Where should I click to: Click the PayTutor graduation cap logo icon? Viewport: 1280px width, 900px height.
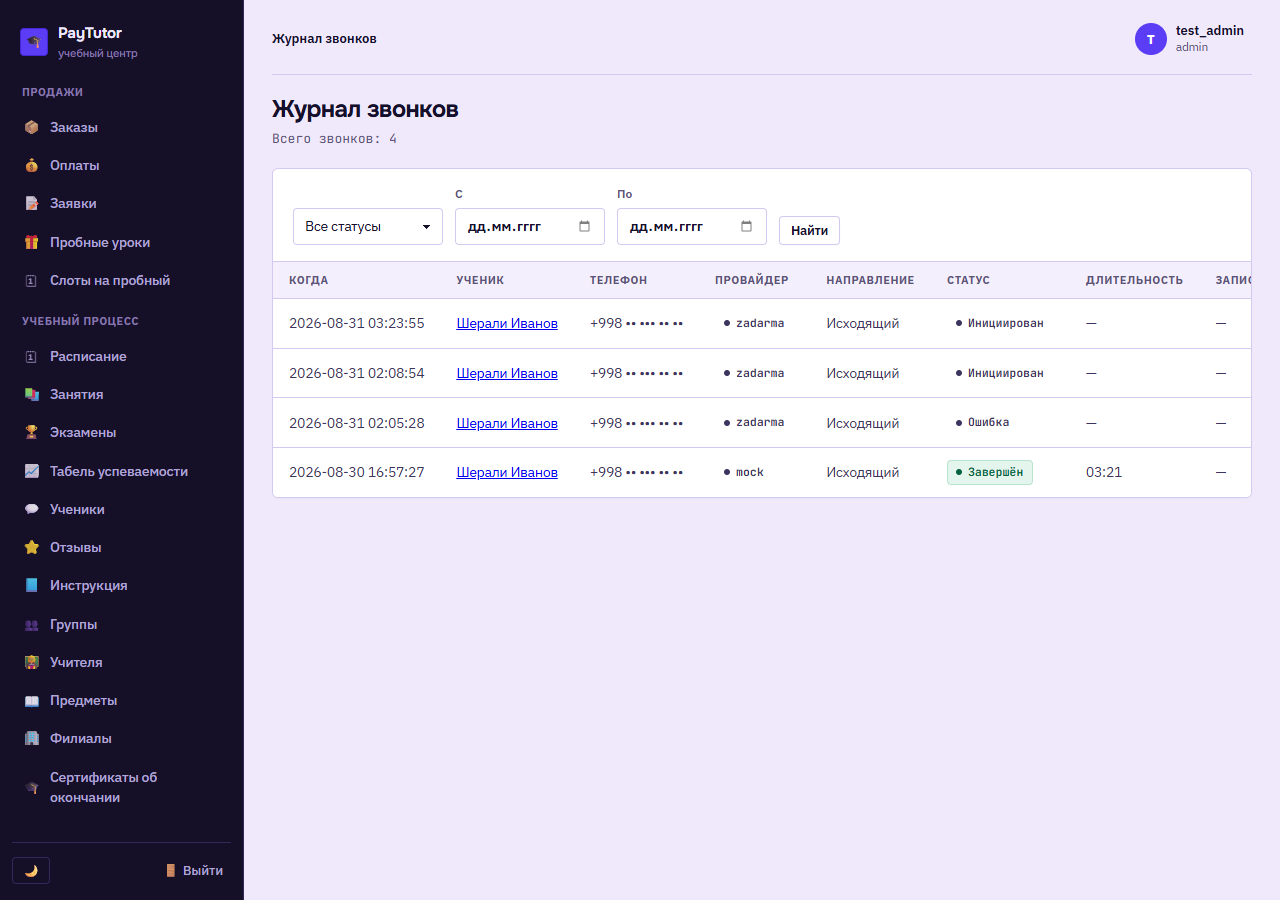[x=34, y=42]
